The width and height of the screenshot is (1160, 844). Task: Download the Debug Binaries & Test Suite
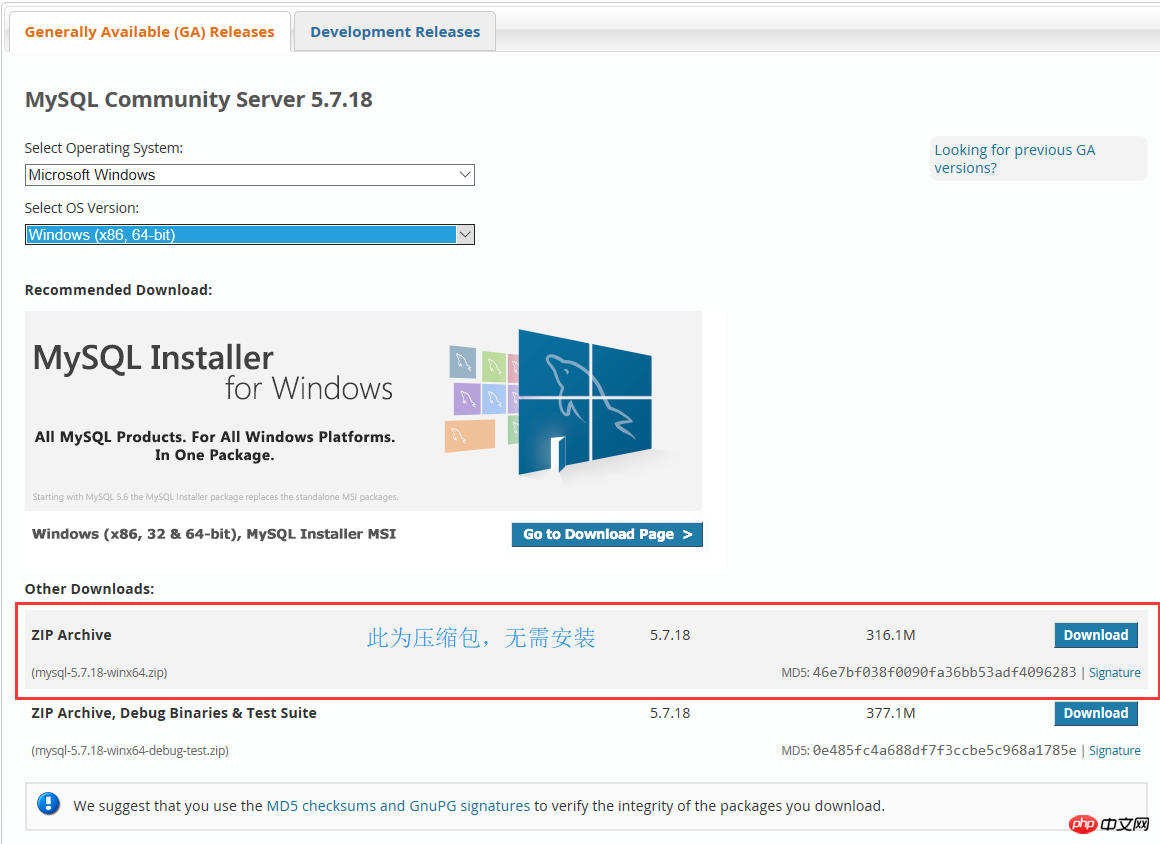click(x=1095, y=713)
